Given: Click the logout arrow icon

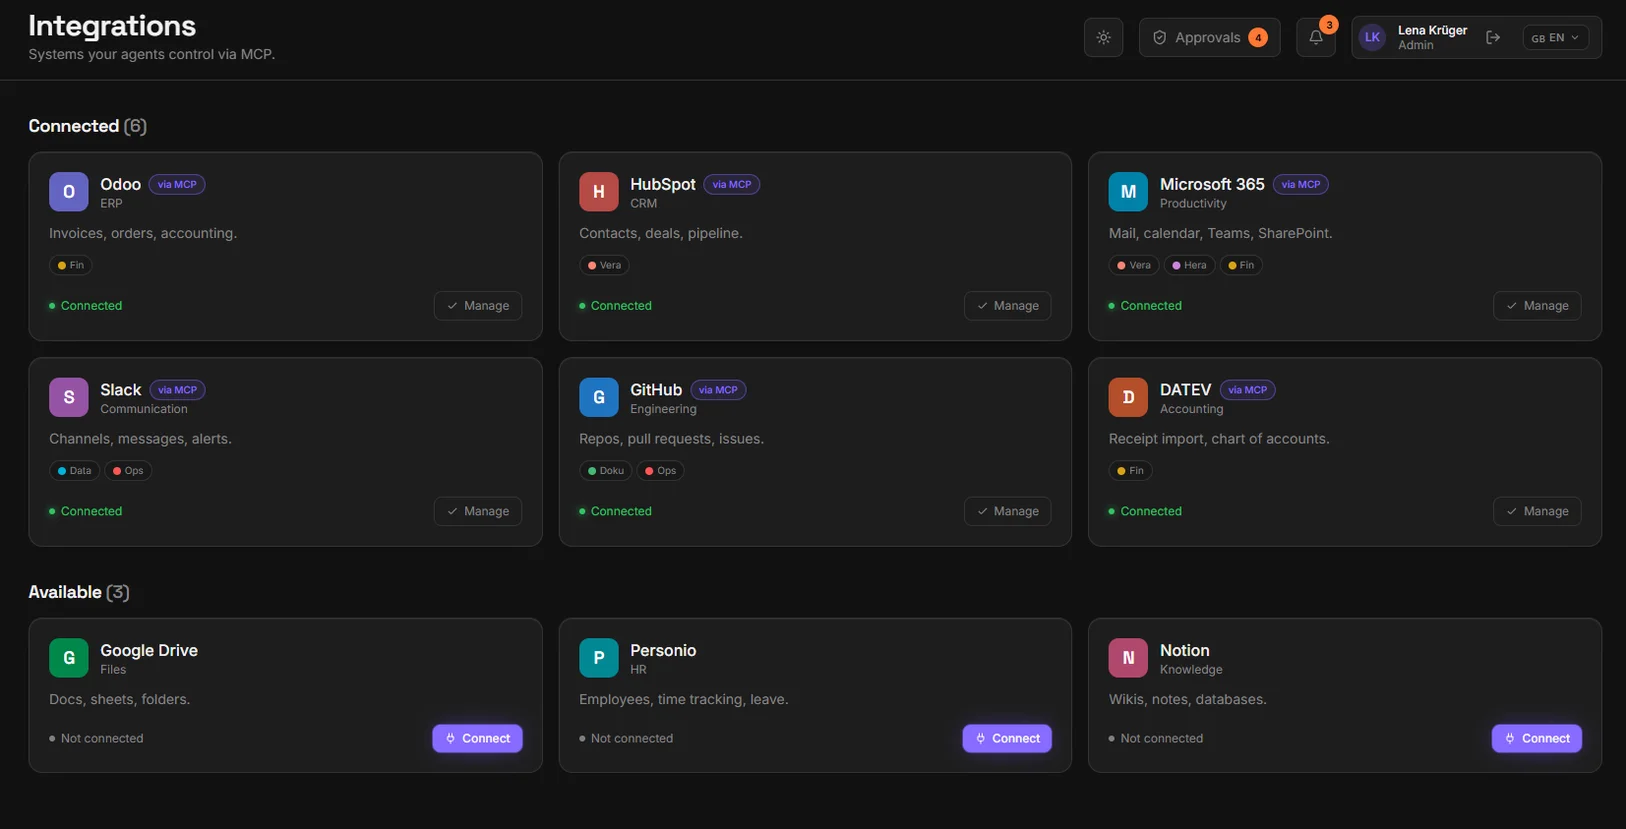Looking at the screenshot, I should pos(1493,38).
